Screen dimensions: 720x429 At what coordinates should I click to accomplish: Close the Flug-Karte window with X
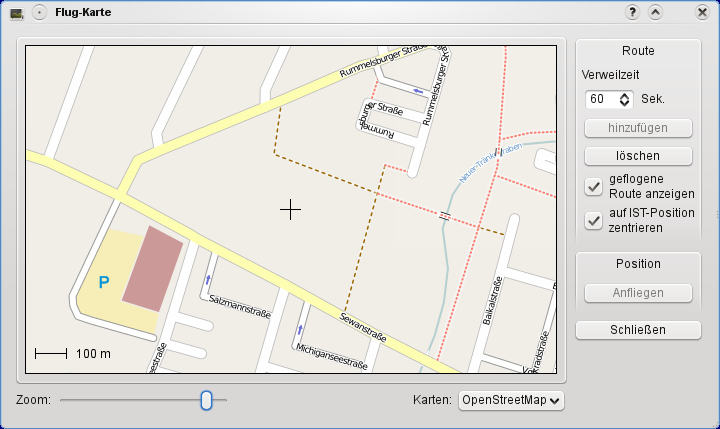[702, 13]
